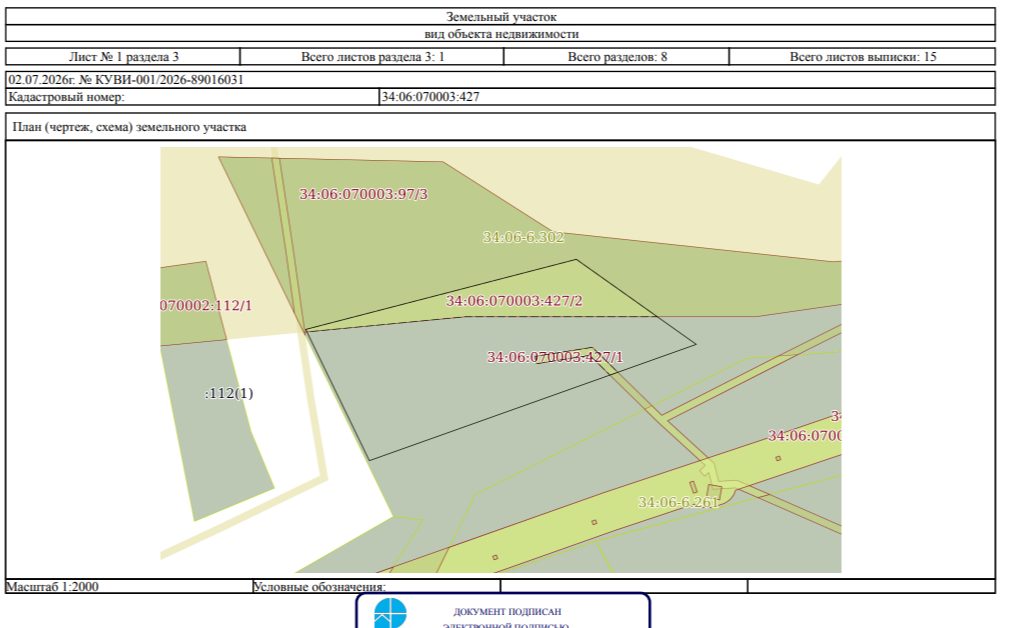Click parcel label 34:06:070003:97/3 on map
Screen dimensions: 1019x628
point(363,194)
